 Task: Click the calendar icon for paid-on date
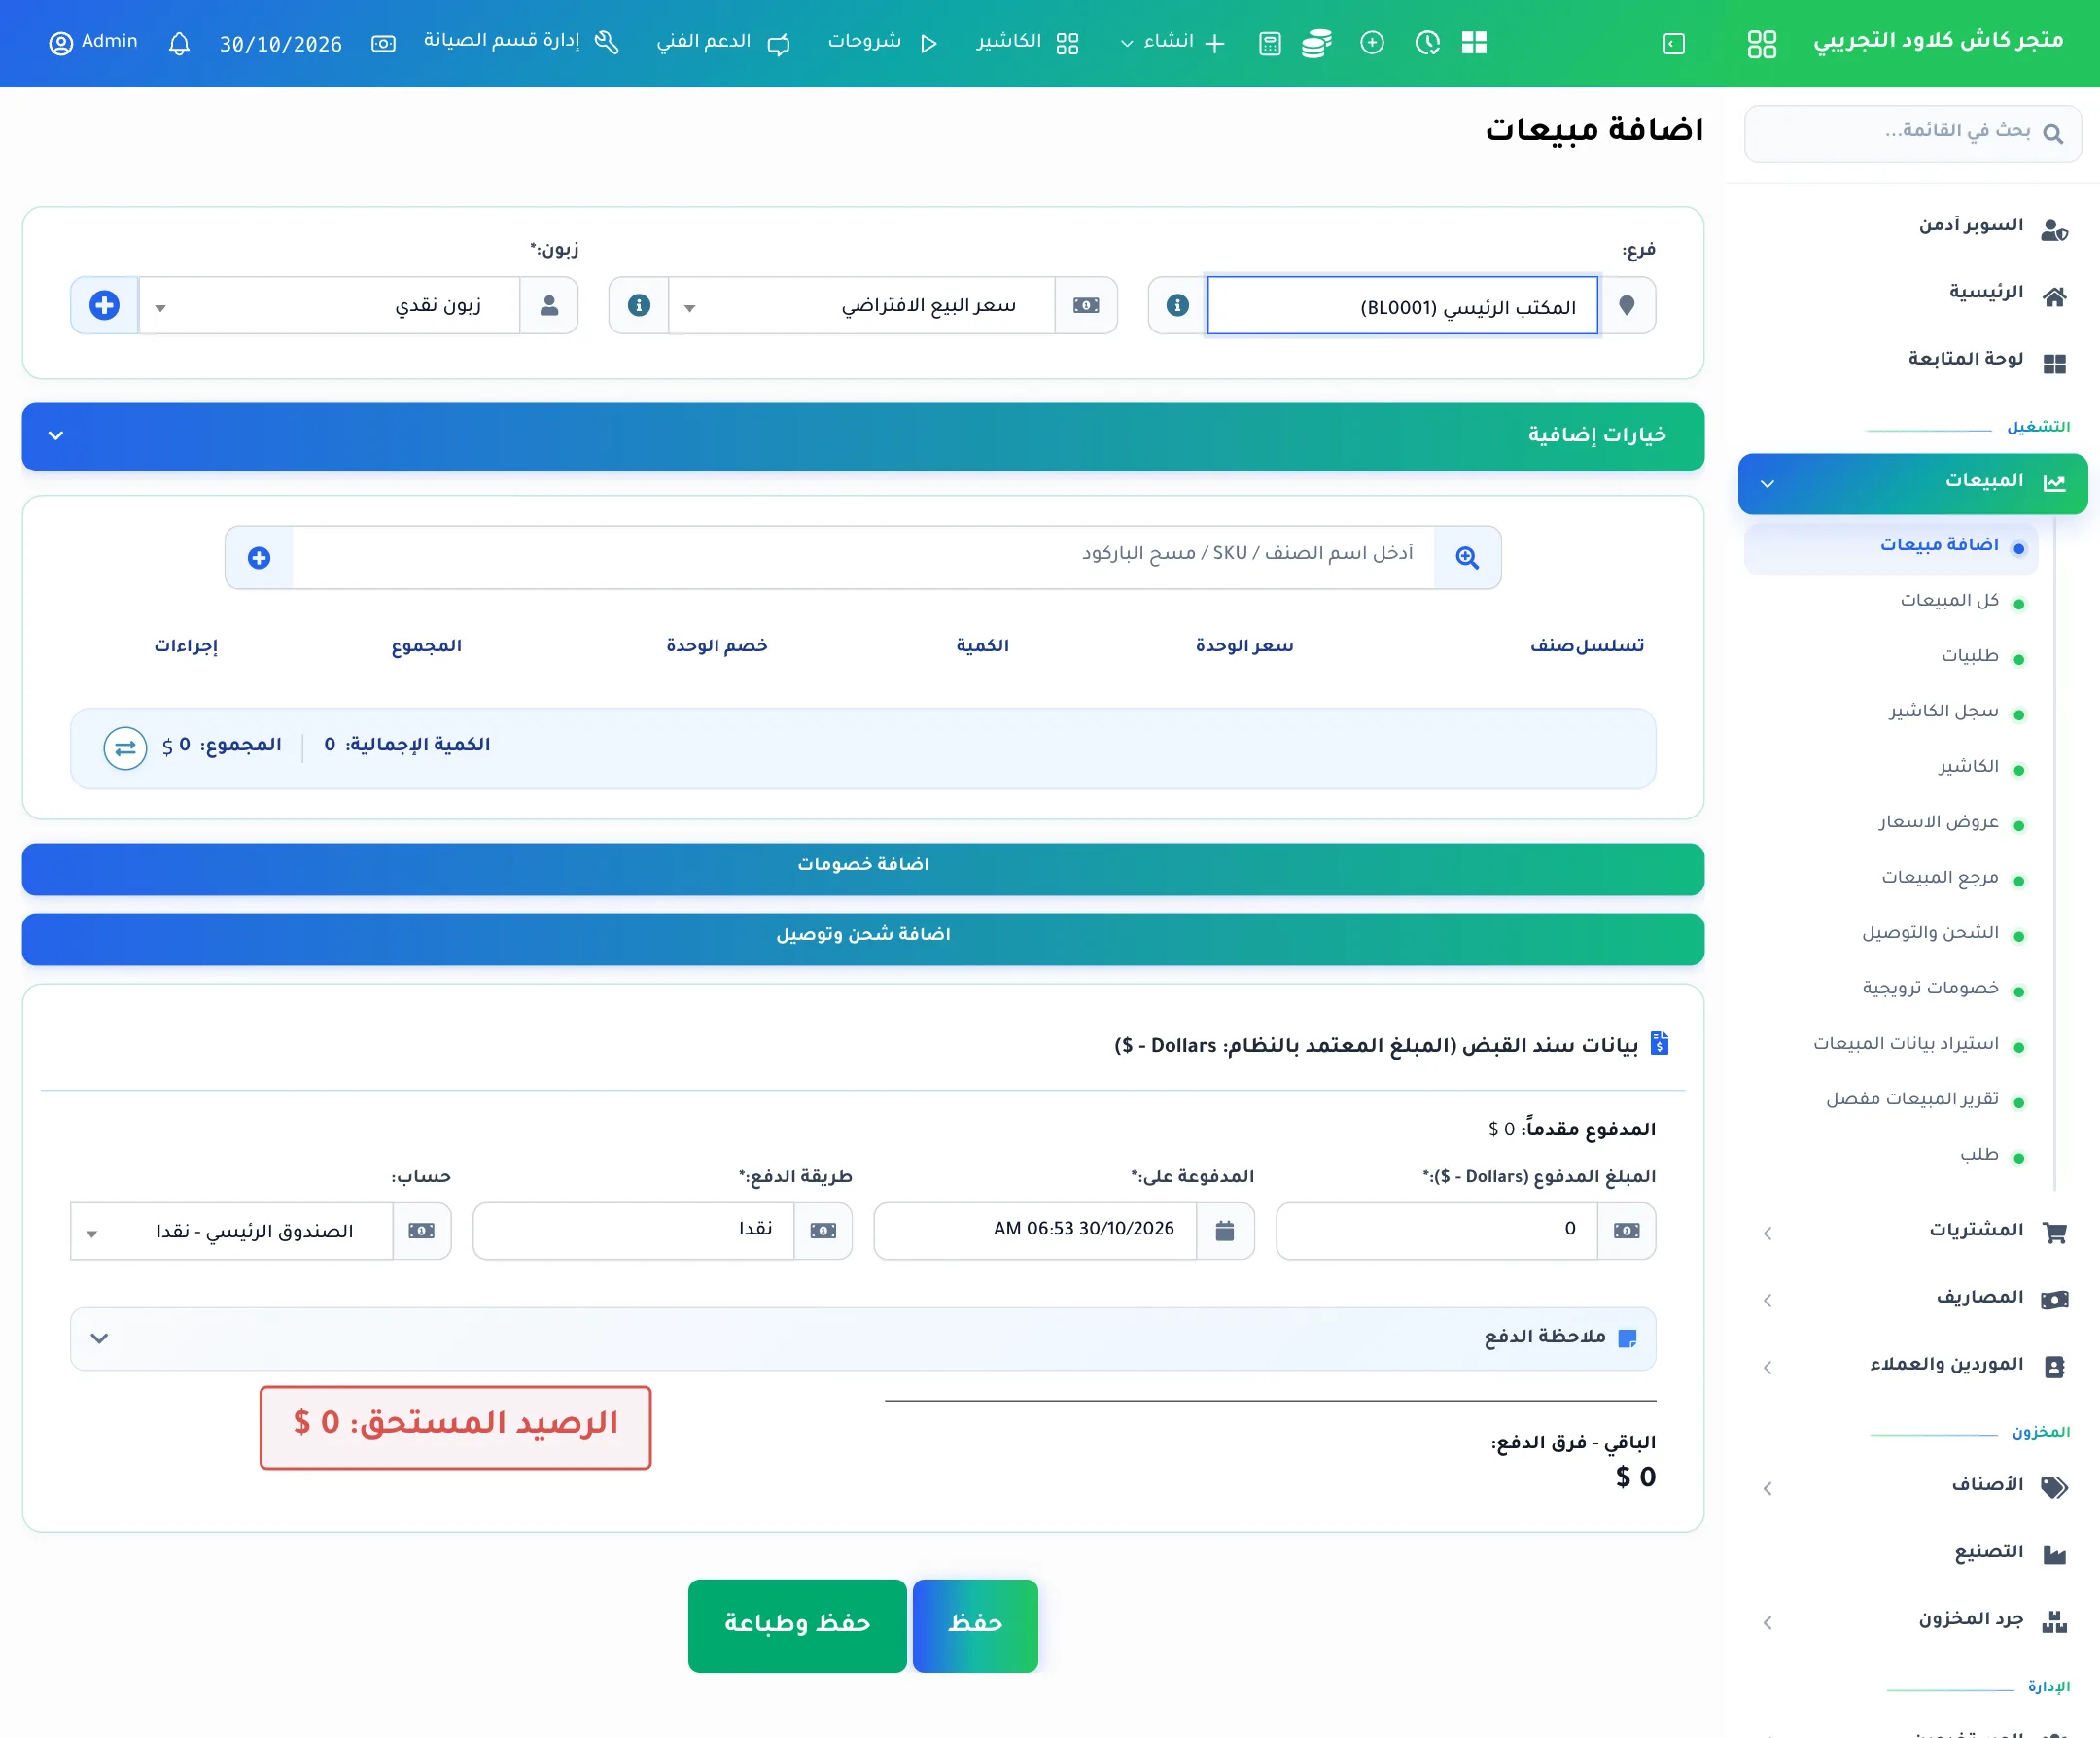tap(1225, 1231)
